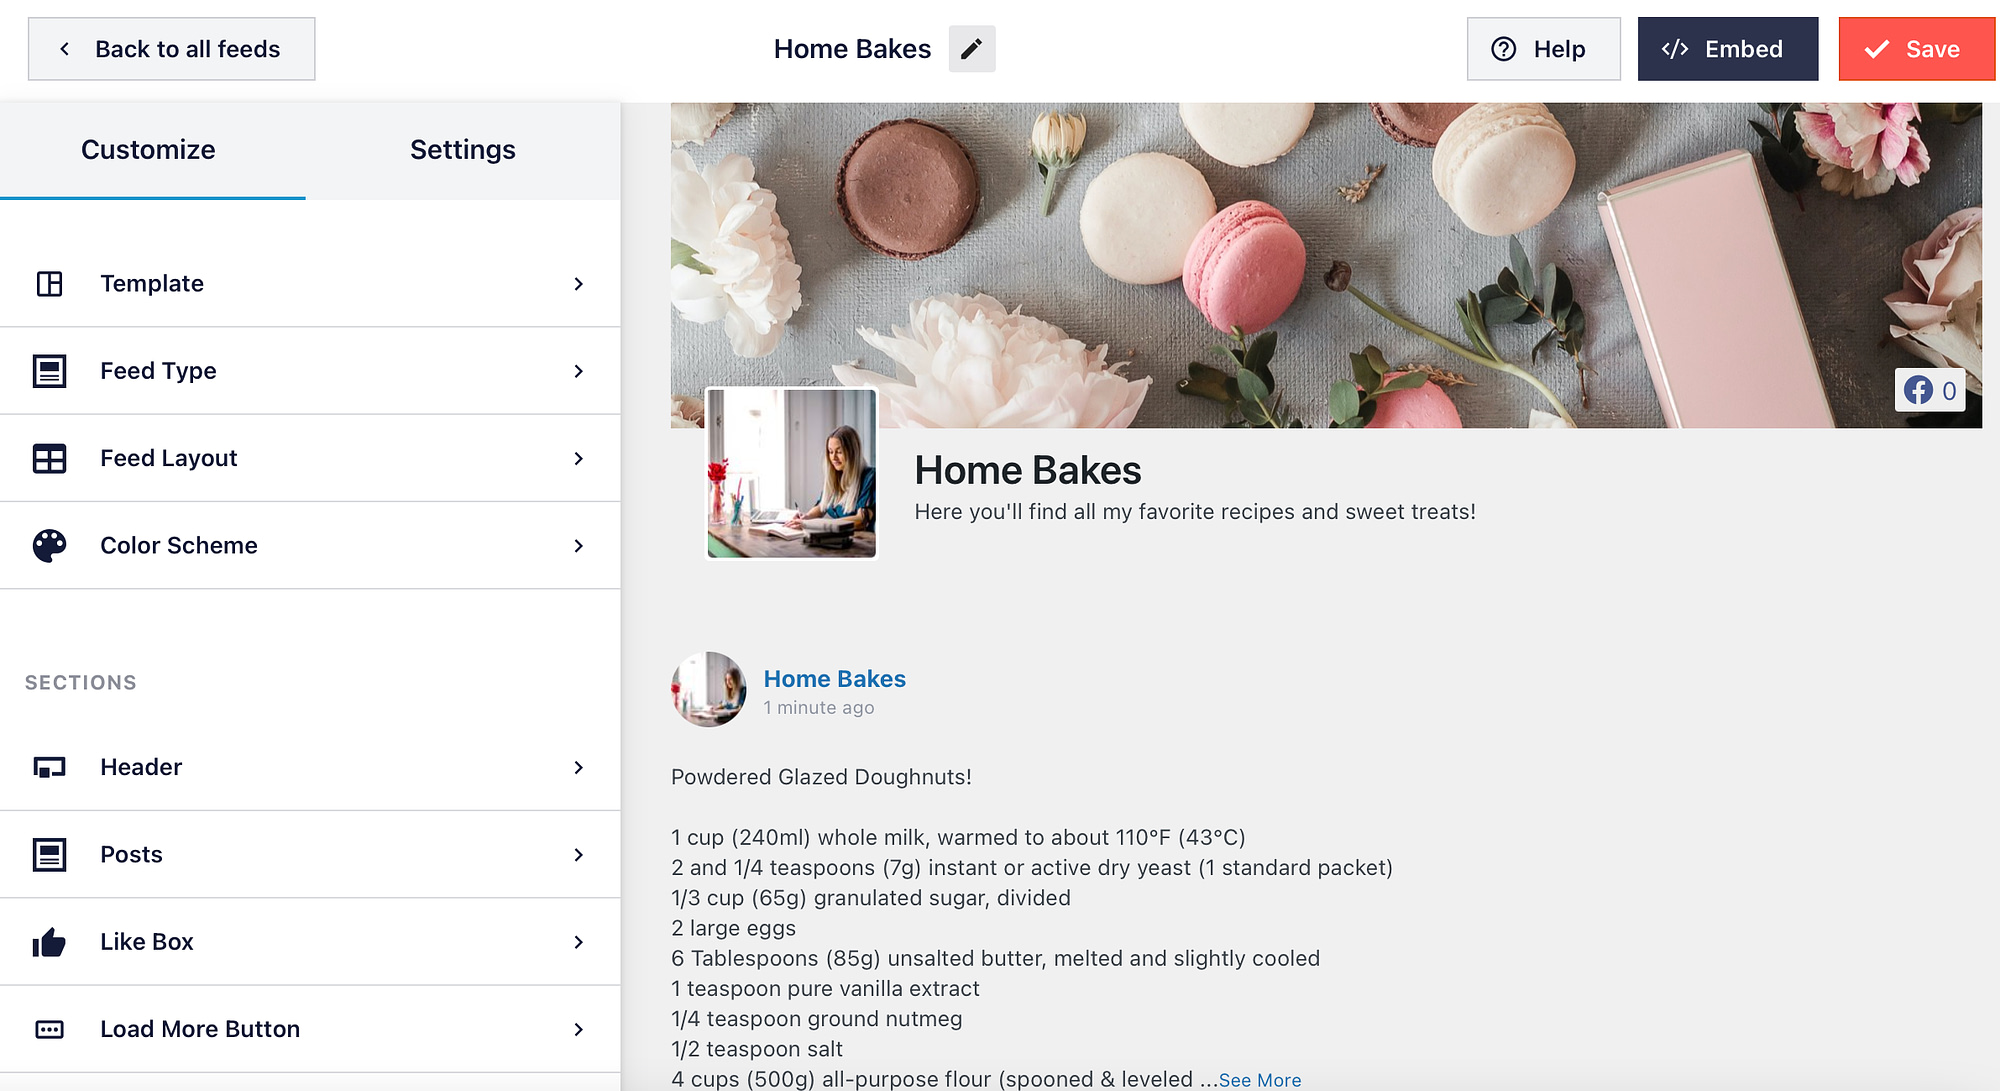This screenshot has height=1091, width=2000.
Task: Click the Load More Button icon
Action: point(47,1028)
